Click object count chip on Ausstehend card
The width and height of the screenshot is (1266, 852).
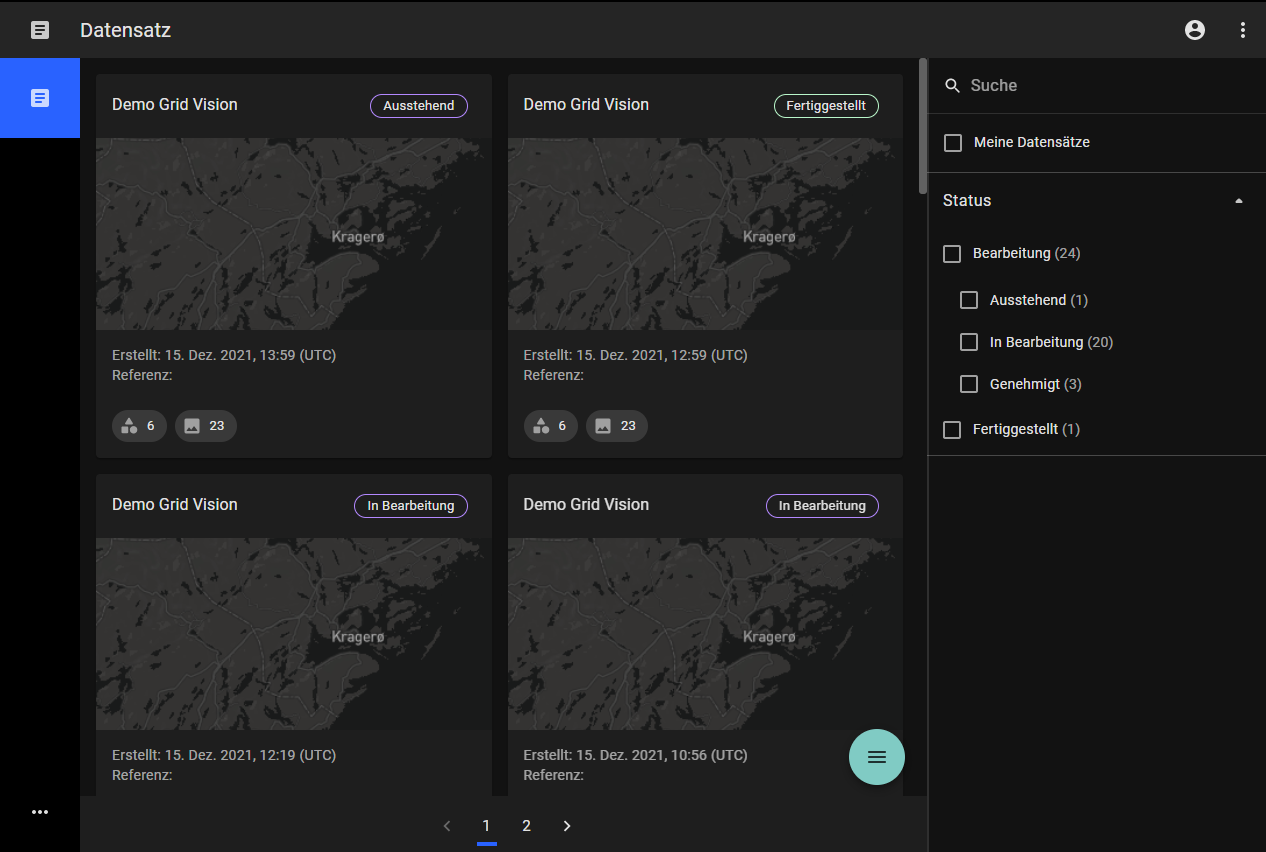click(139, 426)
